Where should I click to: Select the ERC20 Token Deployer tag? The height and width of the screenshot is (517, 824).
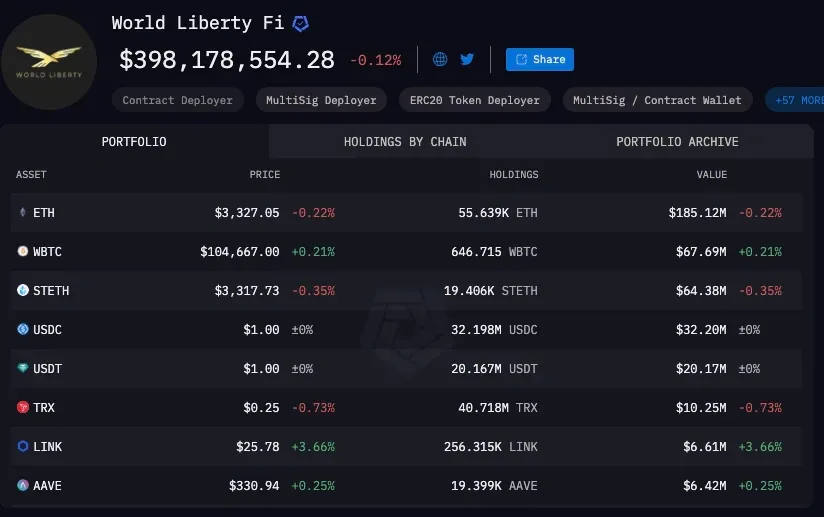[x=475, y=100]
